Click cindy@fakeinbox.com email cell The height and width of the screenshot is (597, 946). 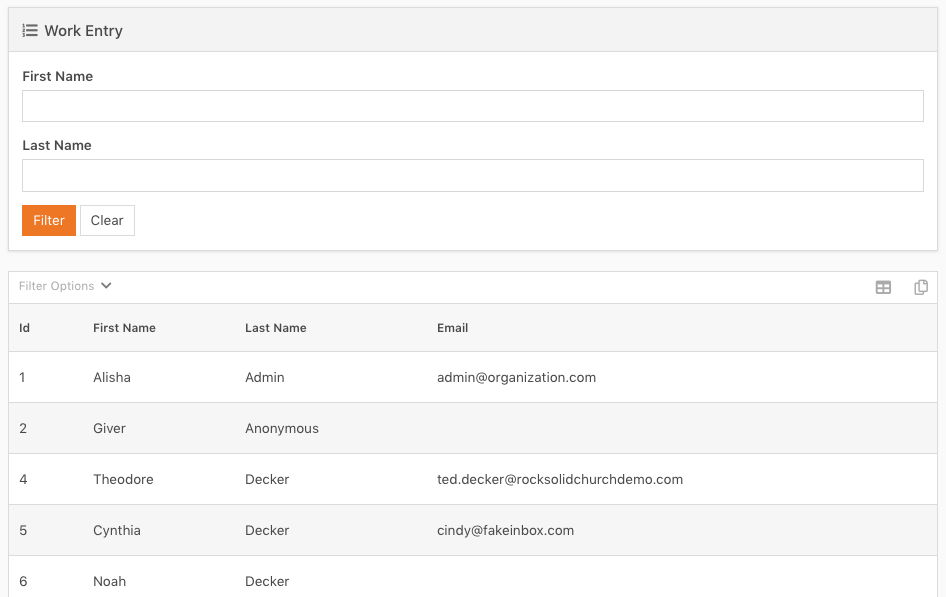[x=506, y=530]
